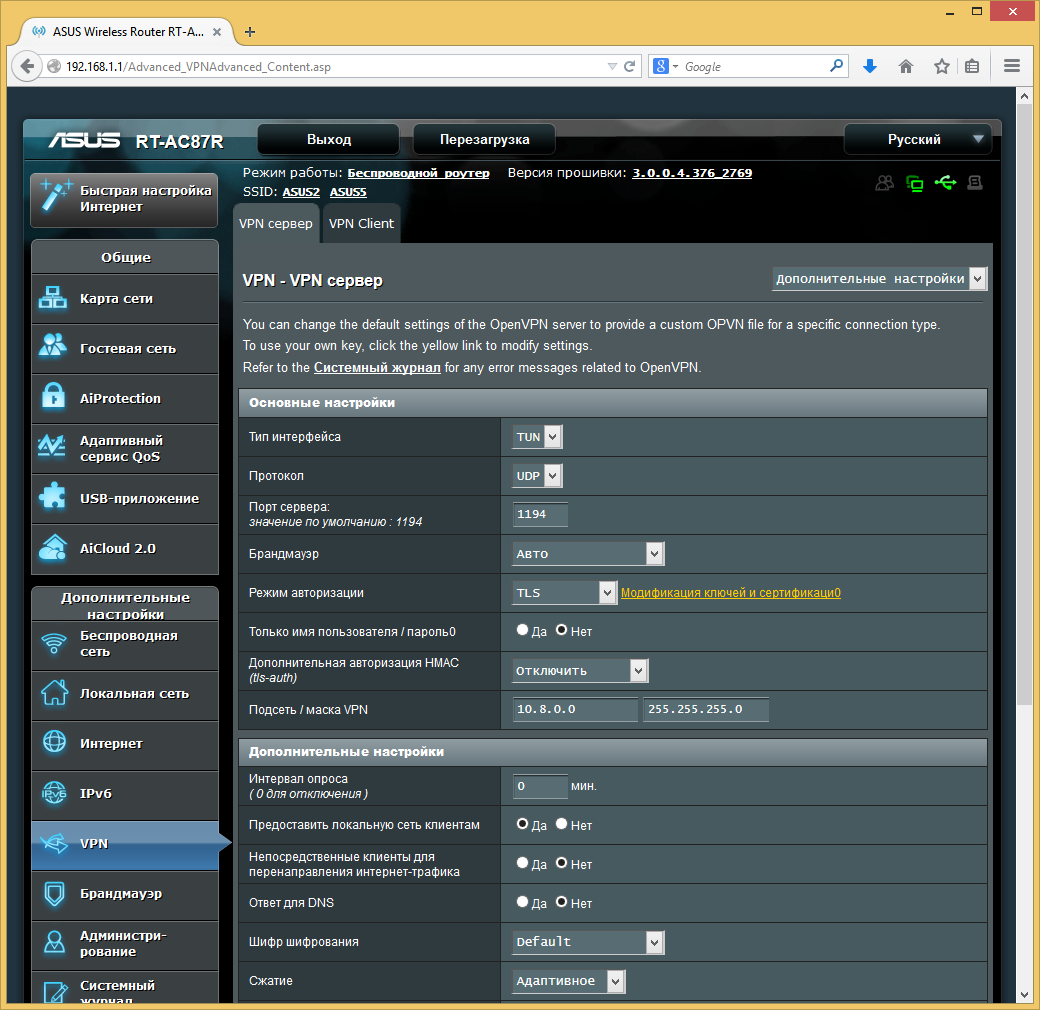The width and height of the screenshot is (1040, 1010).
Task: Open the Брандмауэр Авто dropdown
Action: click(x=588, y=554)
